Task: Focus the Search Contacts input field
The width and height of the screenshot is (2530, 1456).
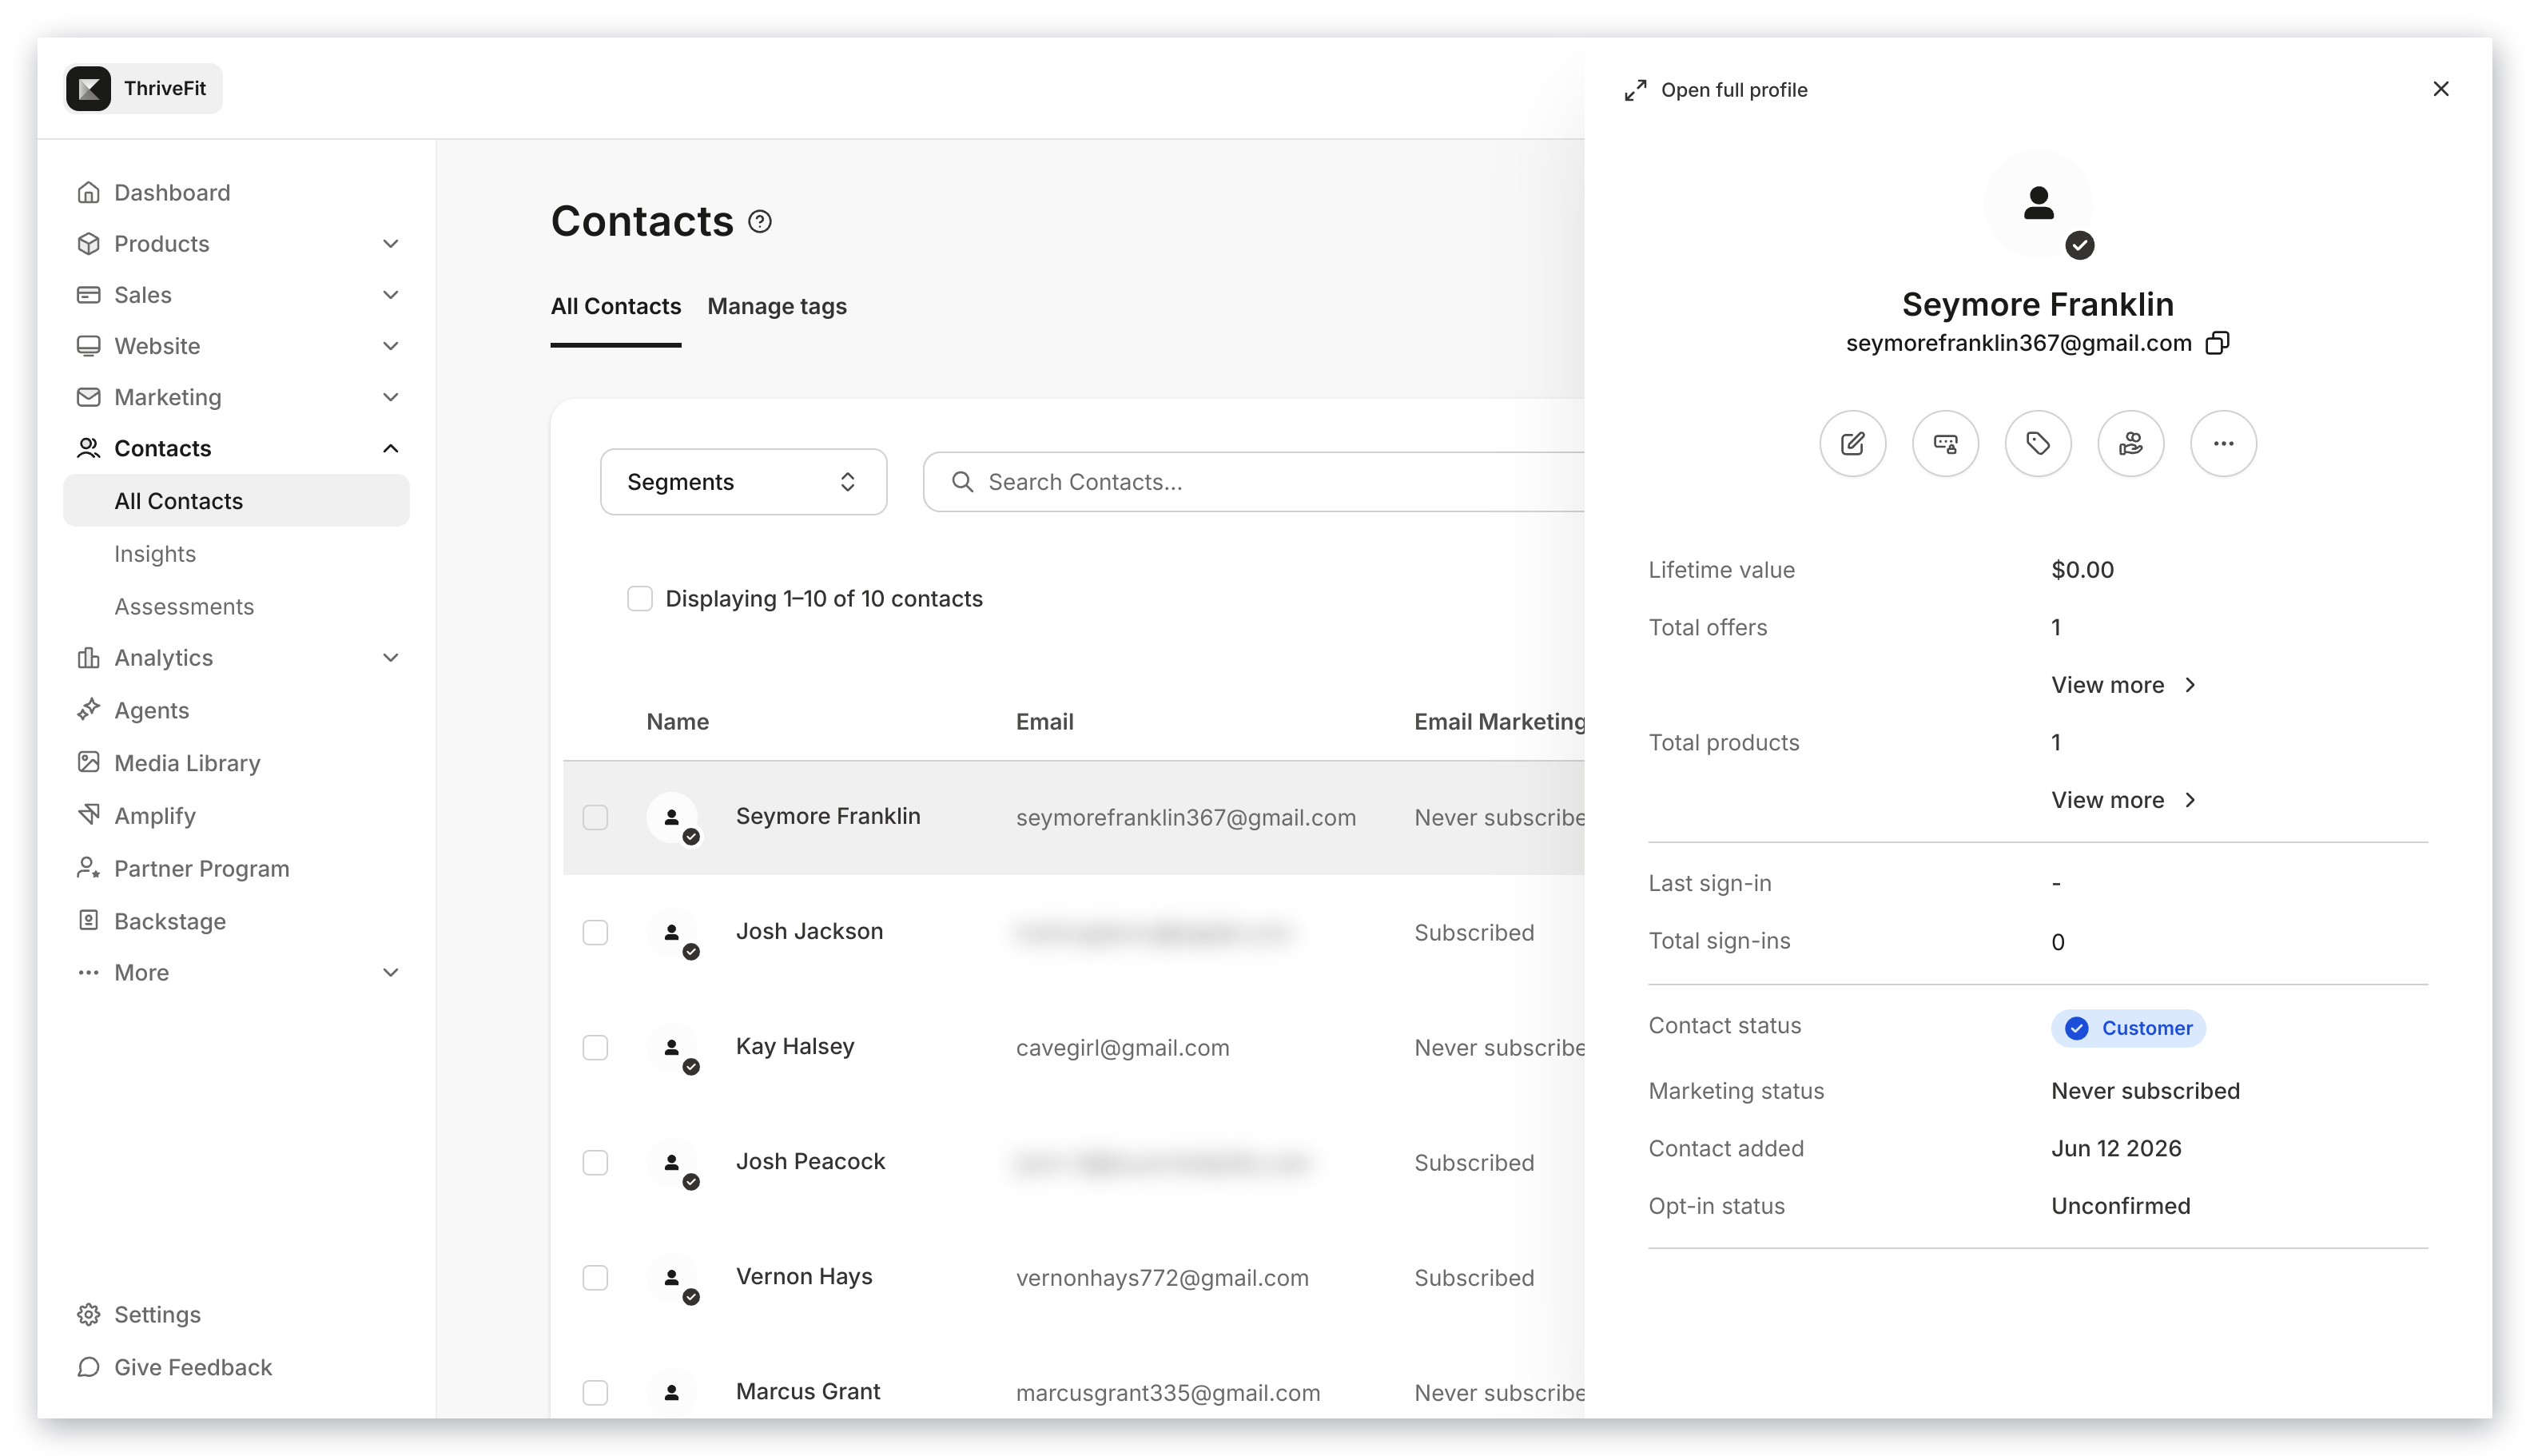Action: (1254, 482)
